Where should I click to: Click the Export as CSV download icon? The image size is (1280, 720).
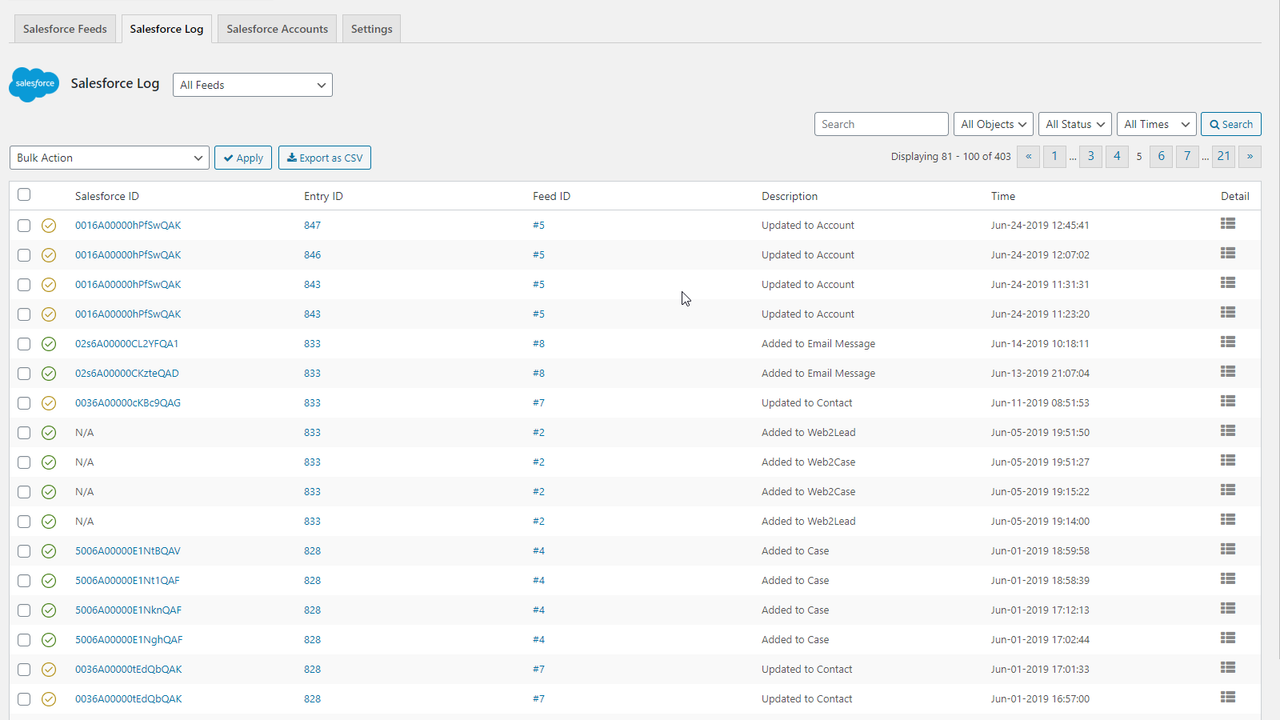[x=290, y=157]
